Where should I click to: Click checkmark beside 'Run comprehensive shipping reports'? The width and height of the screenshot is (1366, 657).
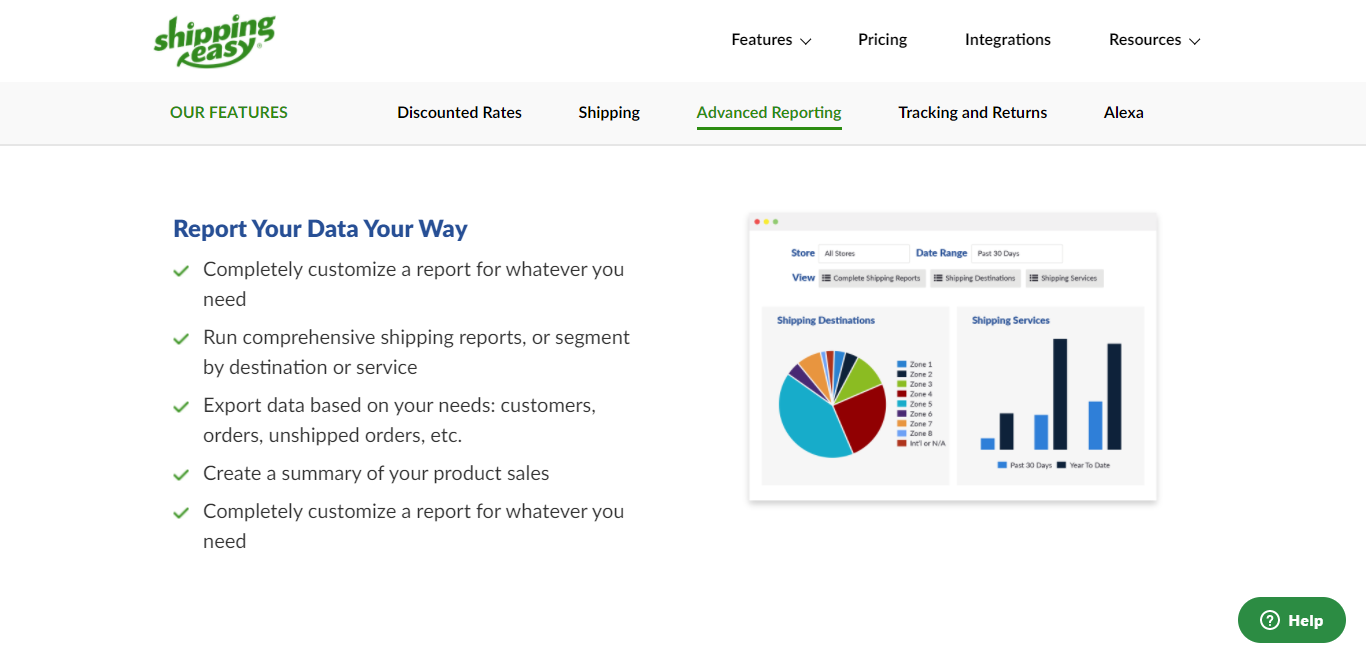181,339
